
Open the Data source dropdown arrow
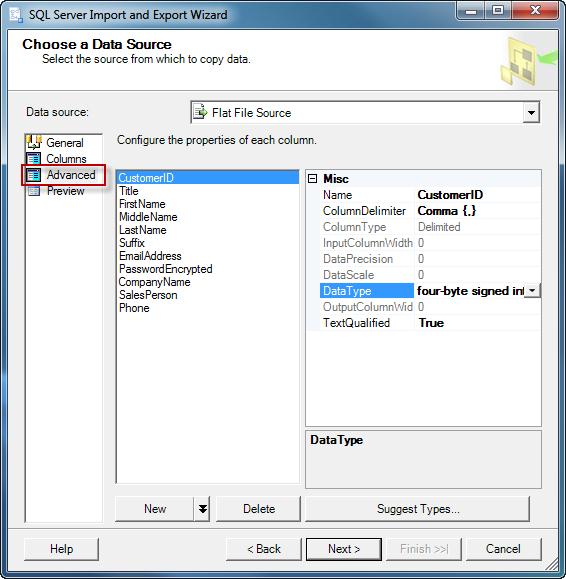click(531, 112)
